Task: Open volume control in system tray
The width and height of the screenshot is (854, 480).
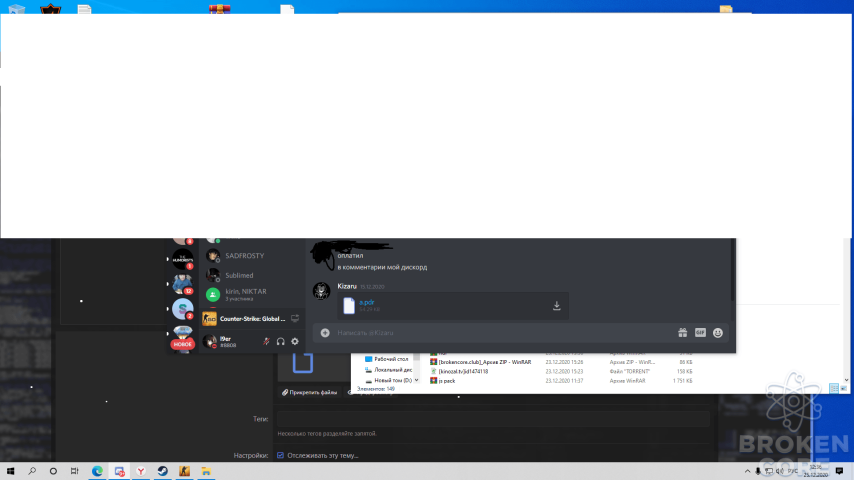Action: pyautogui.click(x=779, y=471)
